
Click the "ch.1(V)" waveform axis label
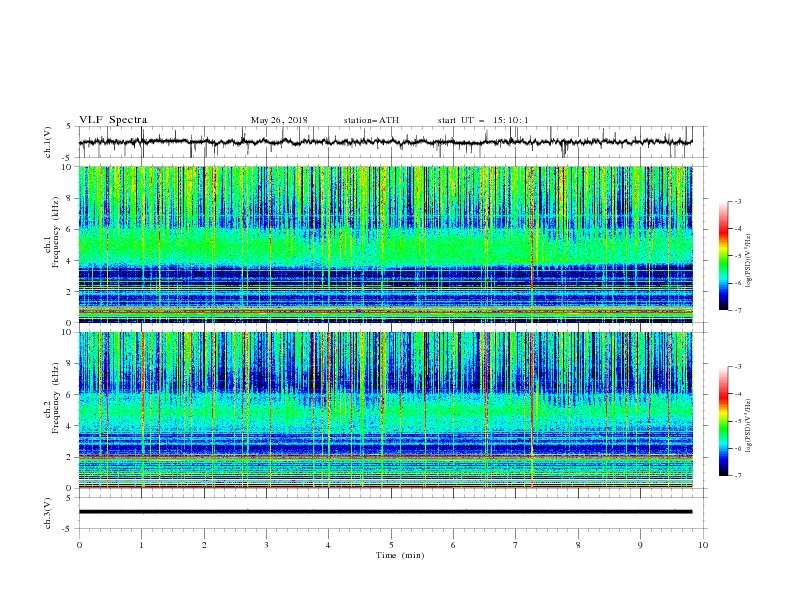48,142
